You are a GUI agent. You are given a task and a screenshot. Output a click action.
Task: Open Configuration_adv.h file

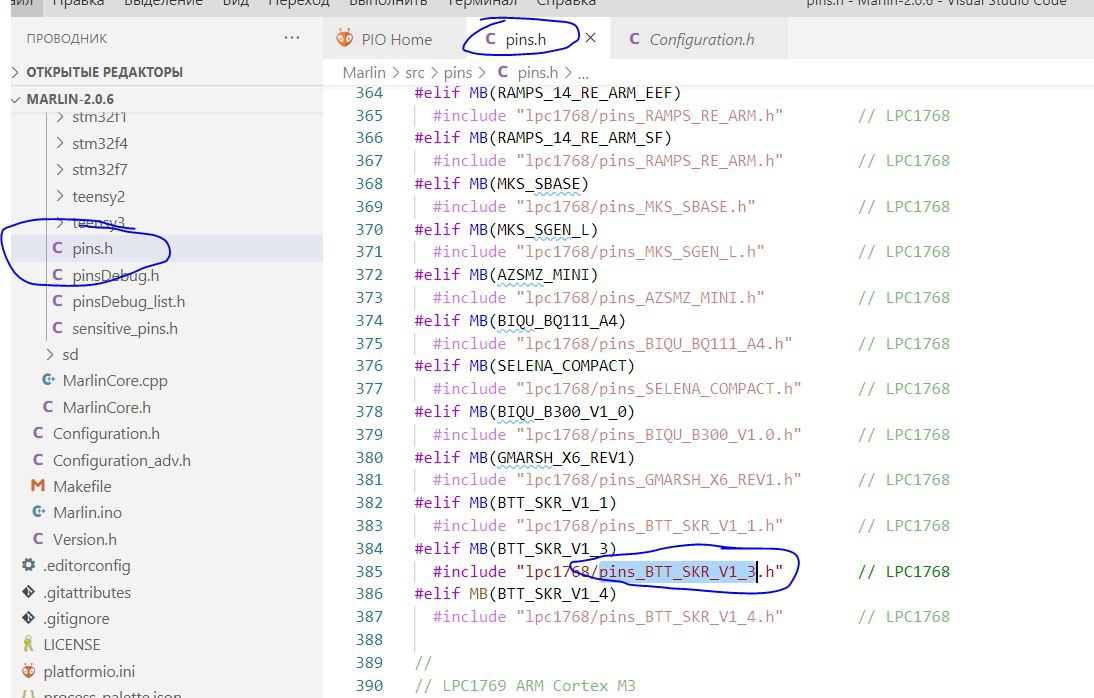pyautogui.click(x=121, y=461)
